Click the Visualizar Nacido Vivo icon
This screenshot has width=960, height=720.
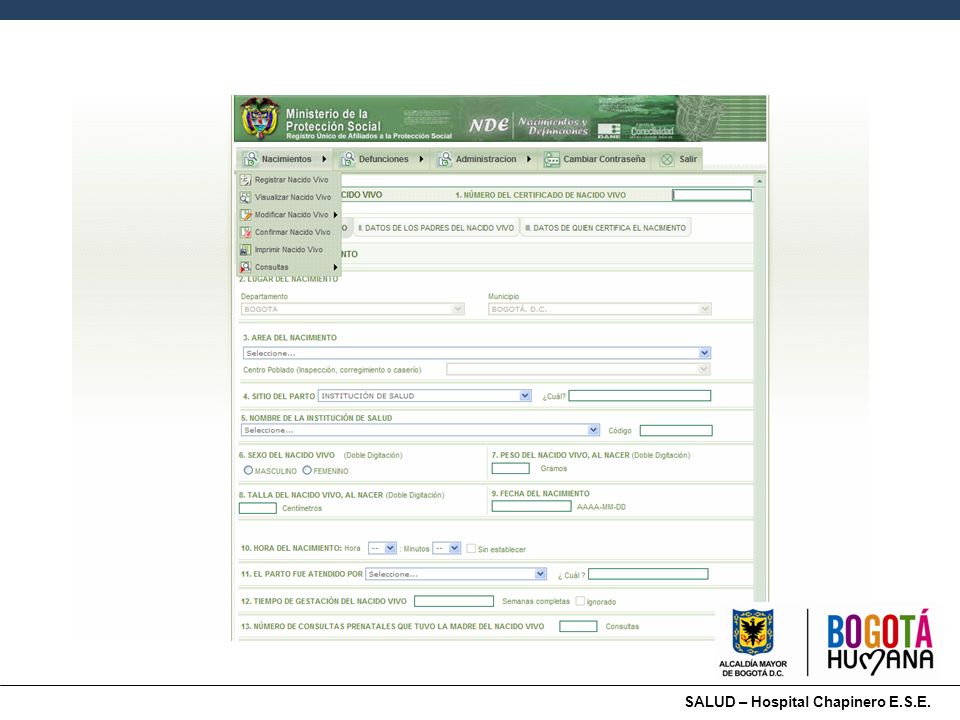pos(246,197)
